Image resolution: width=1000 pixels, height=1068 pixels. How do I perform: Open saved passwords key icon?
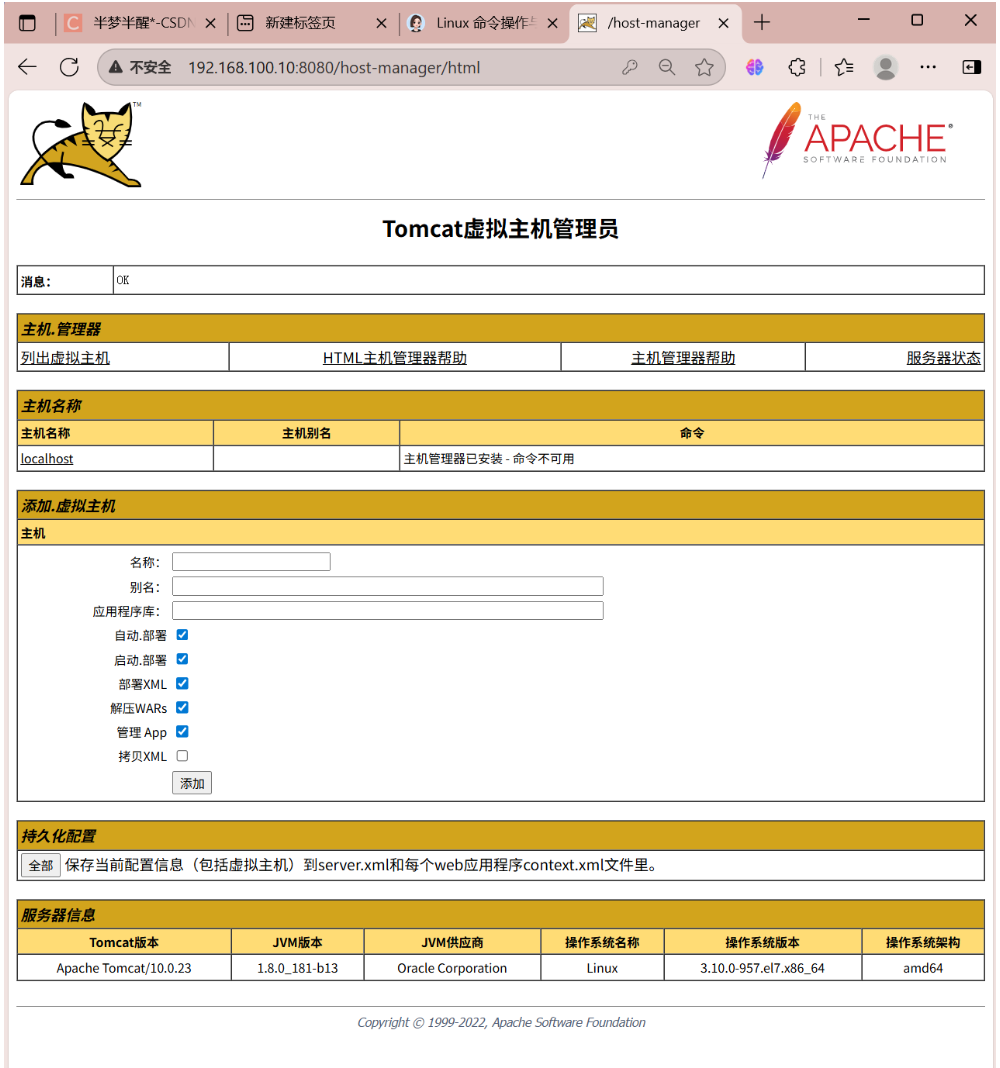click(x=630, y=67)
